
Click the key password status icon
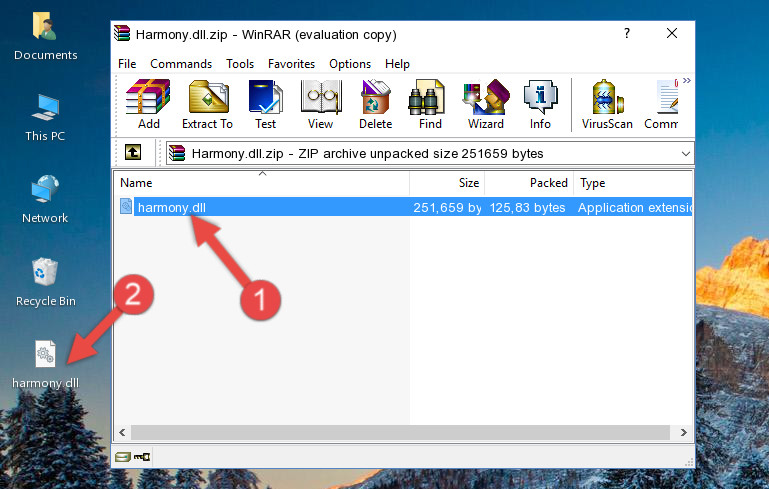click(142, 457)
